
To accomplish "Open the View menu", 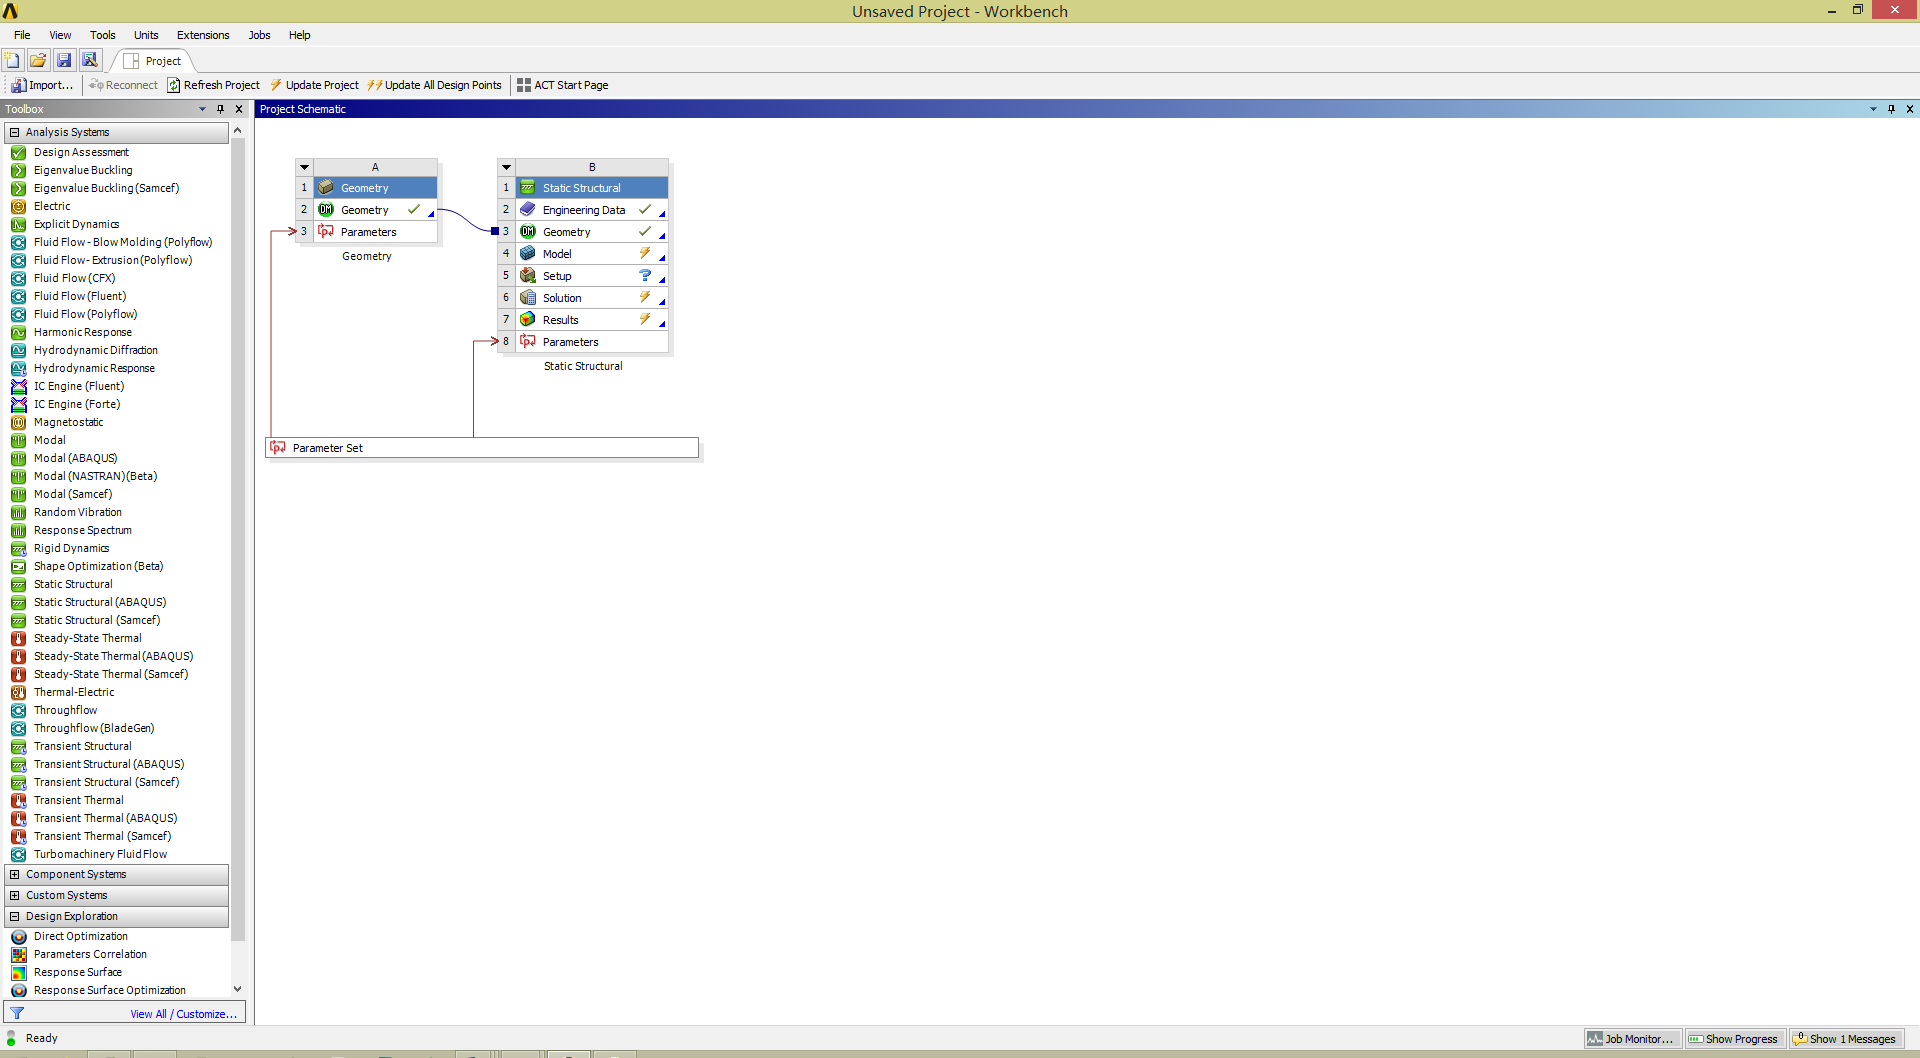I will coord(60,35).
